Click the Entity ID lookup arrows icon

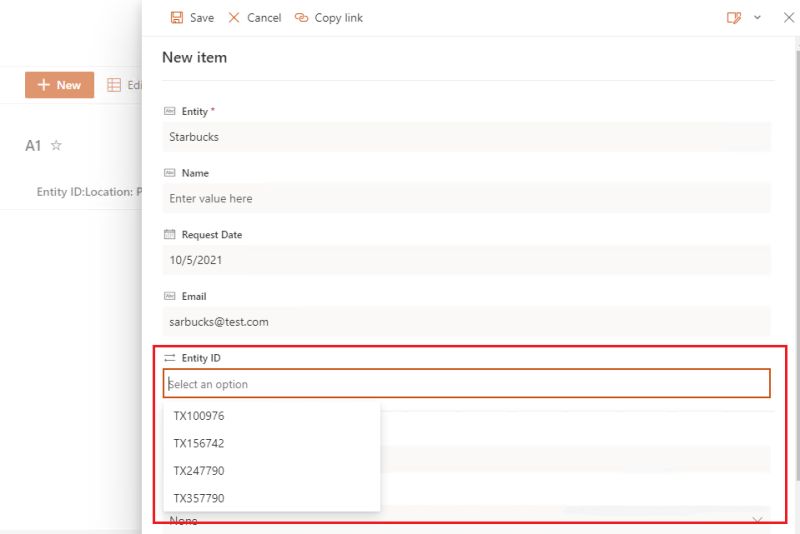pyautogui.click(x=169, y=358)
